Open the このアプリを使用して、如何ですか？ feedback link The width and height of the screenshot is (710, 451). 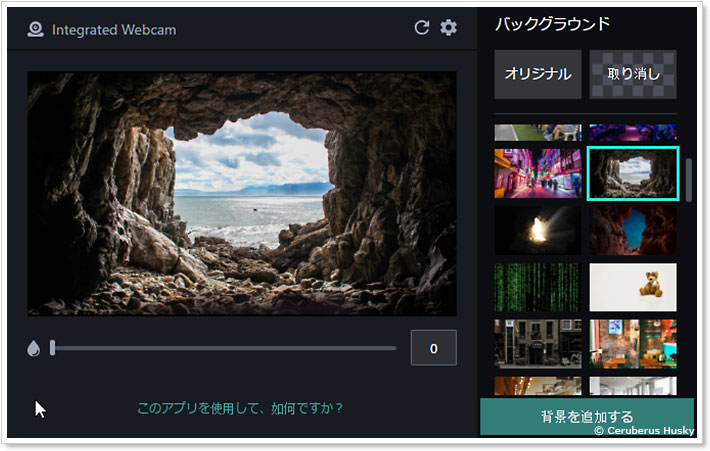coord(240,408)
